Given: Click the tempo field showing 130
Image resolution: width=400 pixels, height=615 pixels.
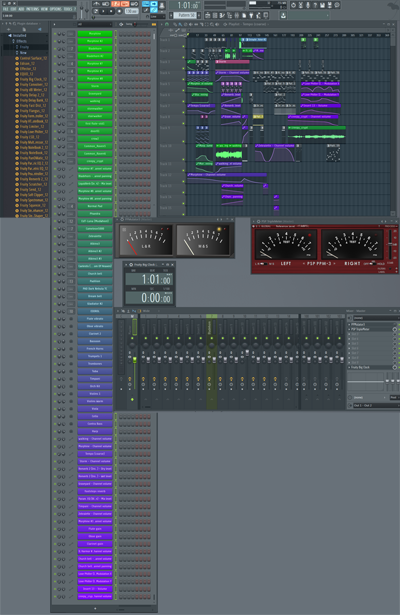Looking at the screenshot, I should click(131, 11).
